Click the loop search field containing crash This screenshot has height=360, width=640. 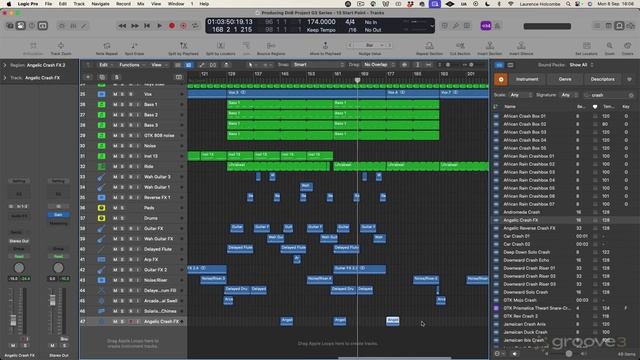tap(608, 95)
